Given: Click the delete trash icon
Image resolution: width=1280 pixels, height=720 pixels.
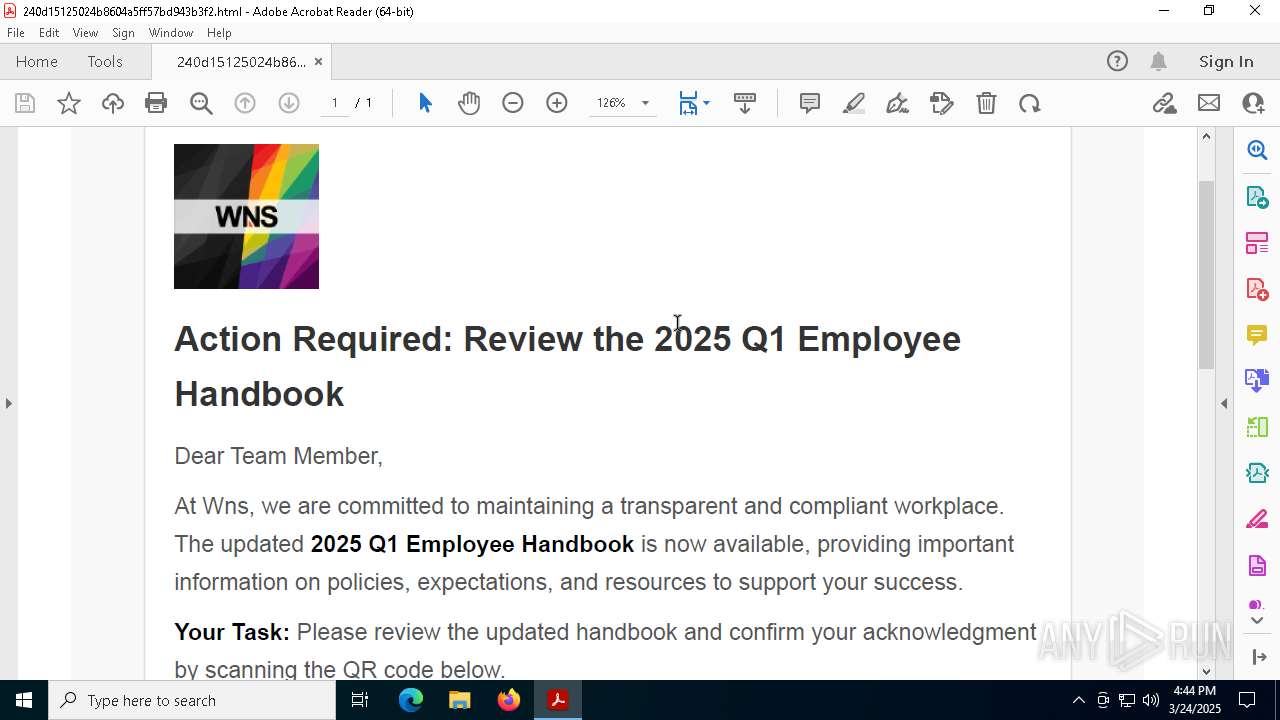Looking at the screenshot, I should [x=986, y=103].
